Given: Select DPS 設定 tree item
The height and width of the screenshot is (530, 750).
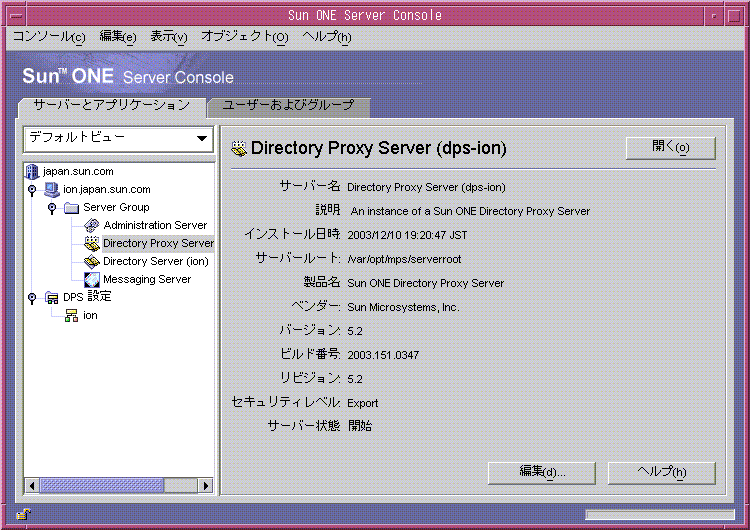Looking at the screenshot, I should [87, 297].
